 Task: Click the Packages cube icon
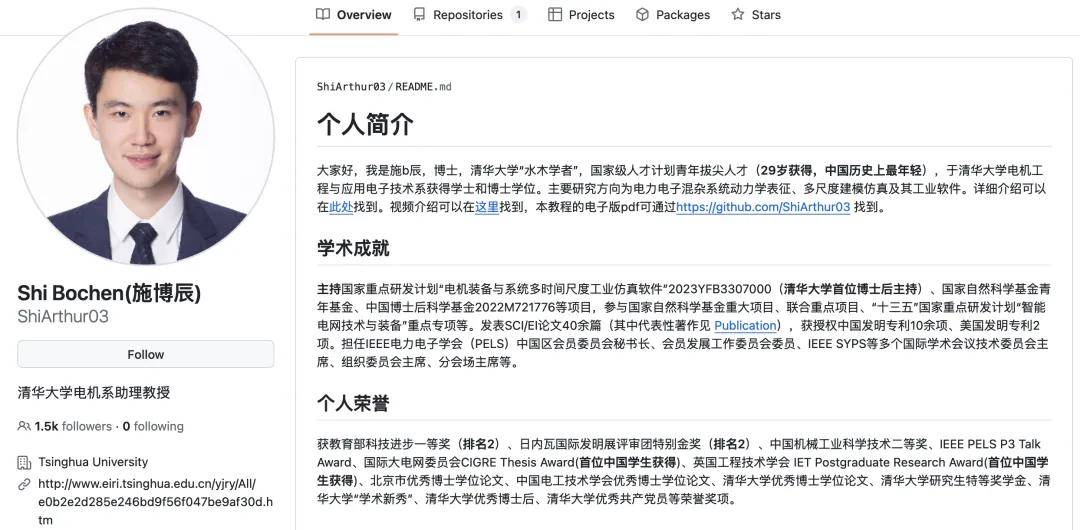click(x=642, y=14)
